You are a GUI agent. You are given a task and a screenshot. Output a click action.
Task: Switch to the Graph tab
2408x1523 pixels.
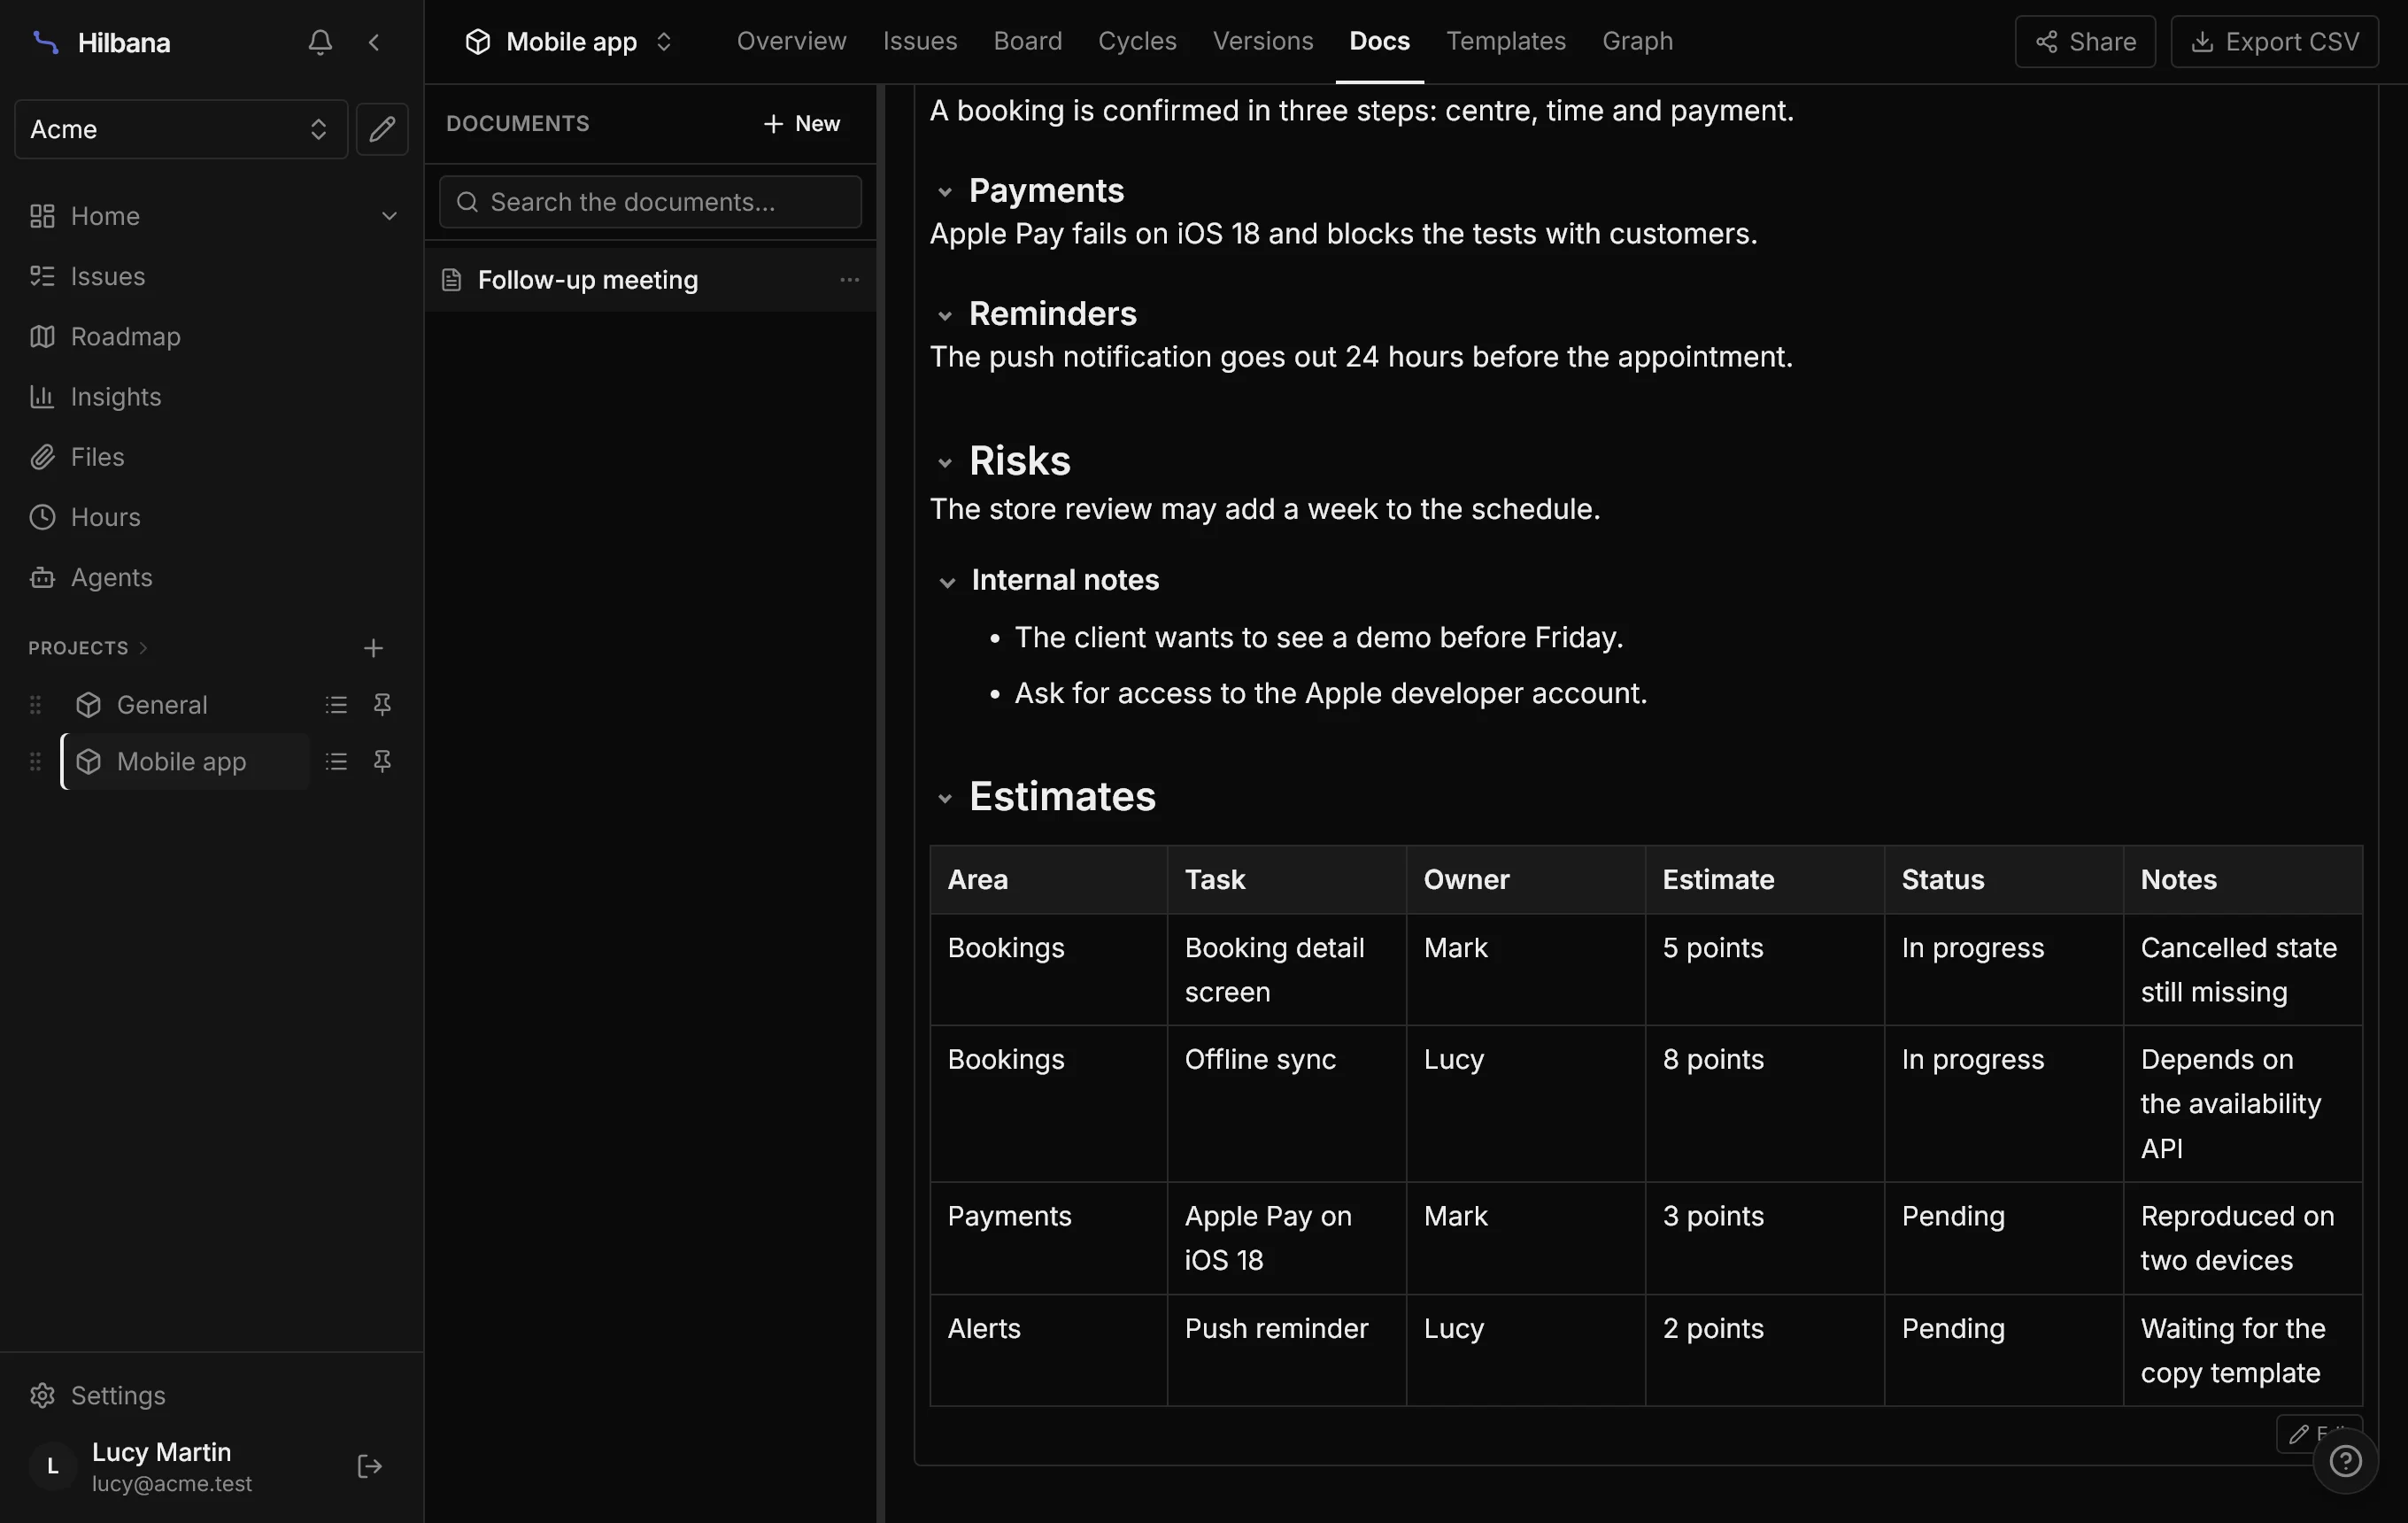coord(1637,42)
